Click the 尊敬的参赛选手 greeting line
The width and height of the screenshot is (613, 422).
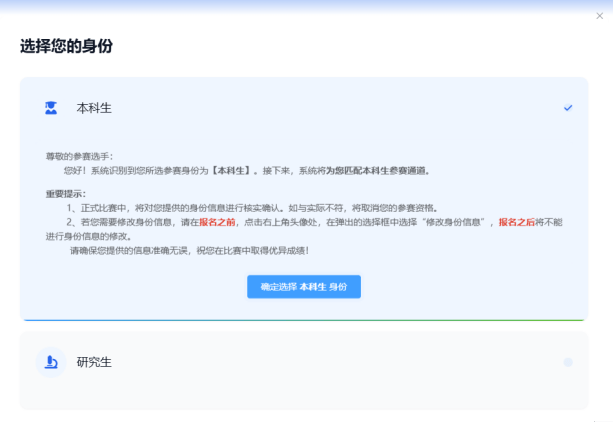point(80,157)
